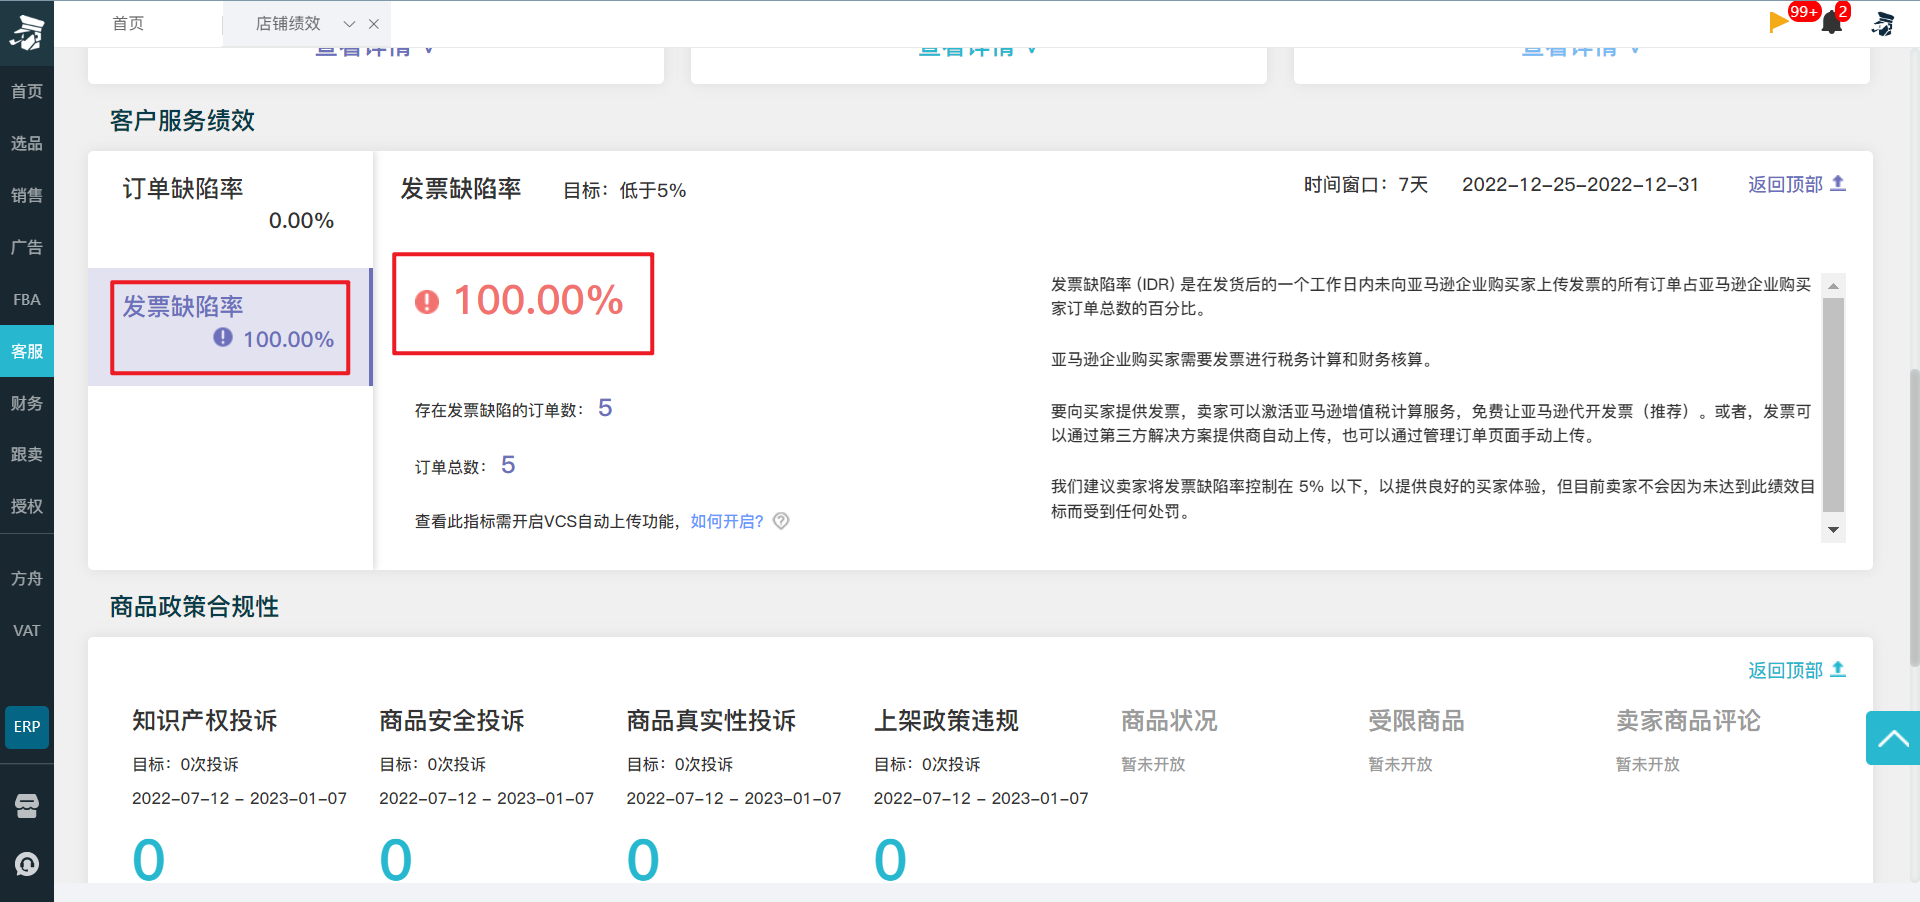
Task: Open 财务 in the sidebar
Action: pos(27,404)
